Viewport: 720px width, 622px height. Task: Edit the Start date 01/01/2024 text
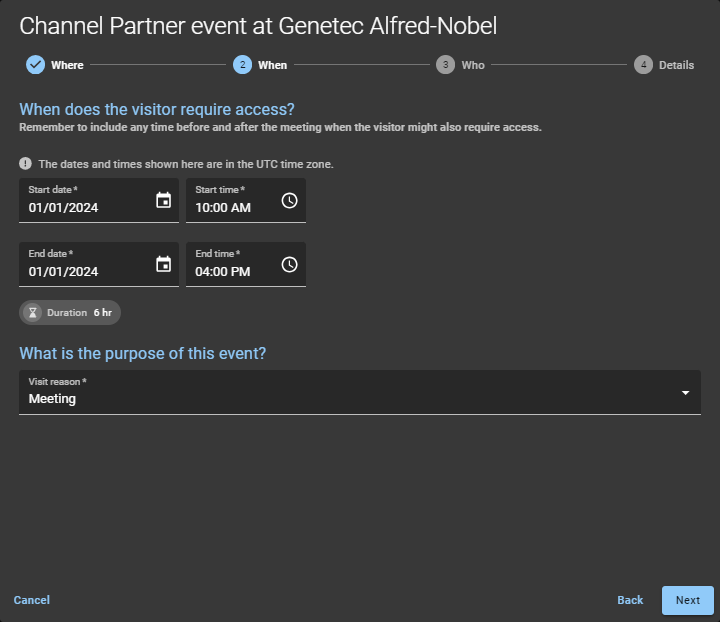(x=63, y=208)
